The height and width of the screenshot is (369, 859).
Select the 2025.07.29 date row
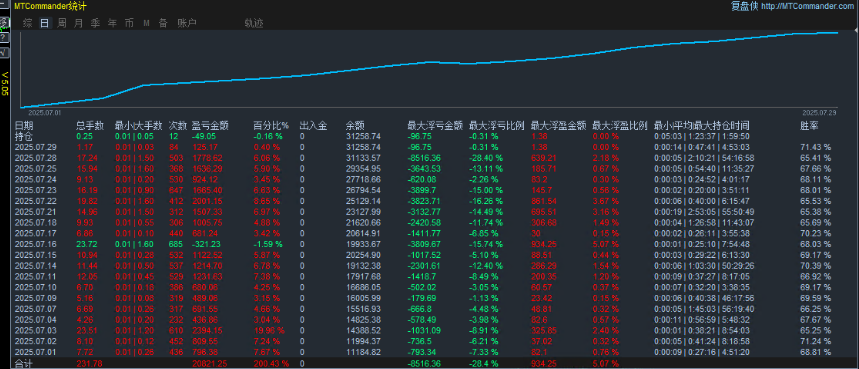point(36,147)
